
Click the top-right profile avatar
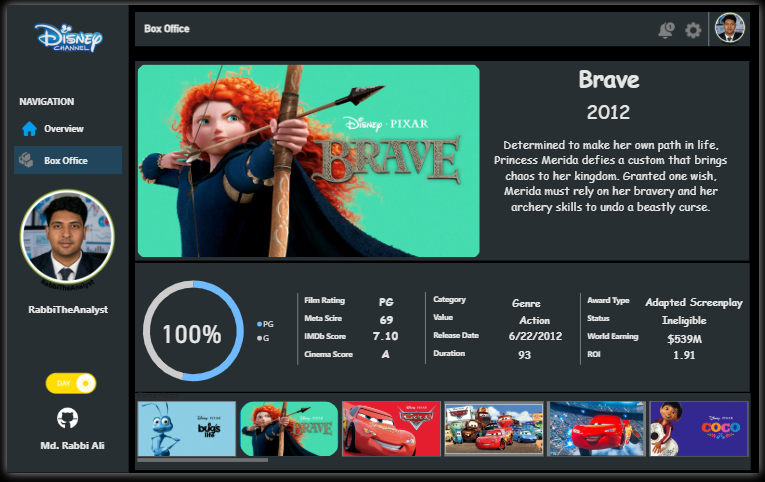729,28
